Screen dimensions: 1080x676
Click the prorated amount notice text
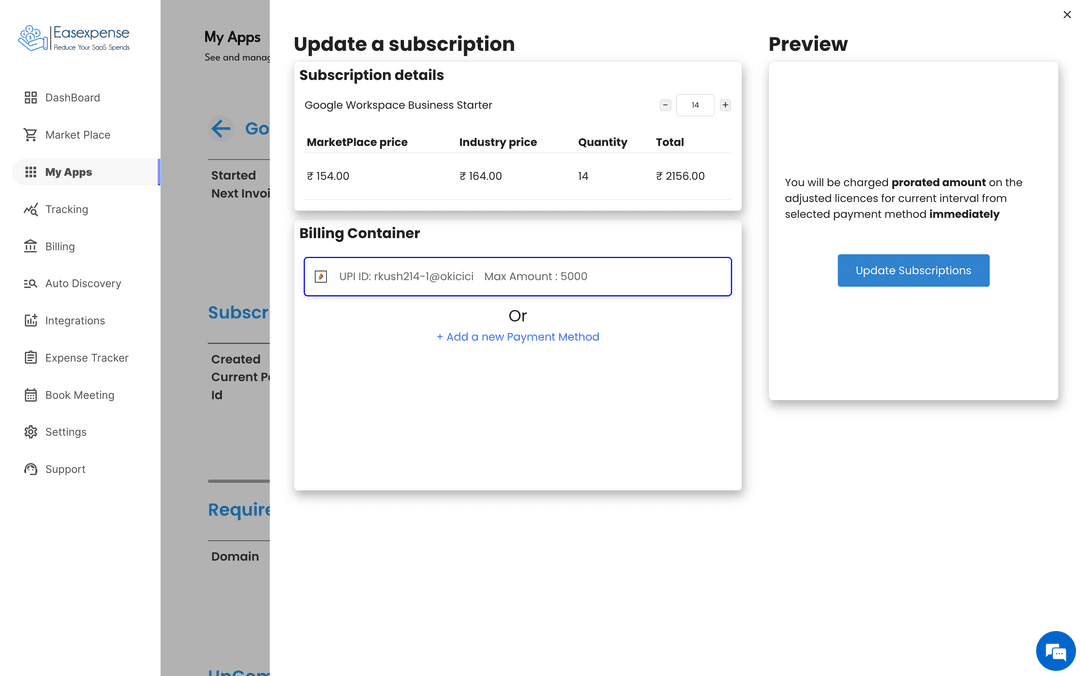[904, 198]
